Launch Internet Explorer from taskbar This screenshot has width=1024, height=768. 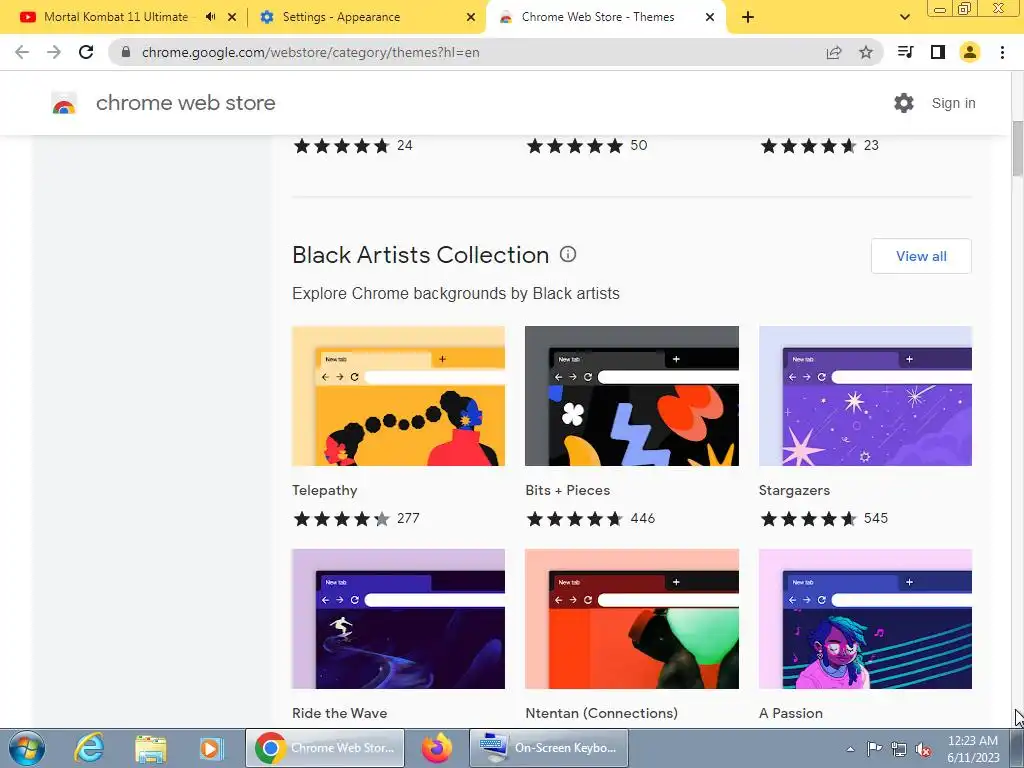pyautogui.click(x=89, y=748)
